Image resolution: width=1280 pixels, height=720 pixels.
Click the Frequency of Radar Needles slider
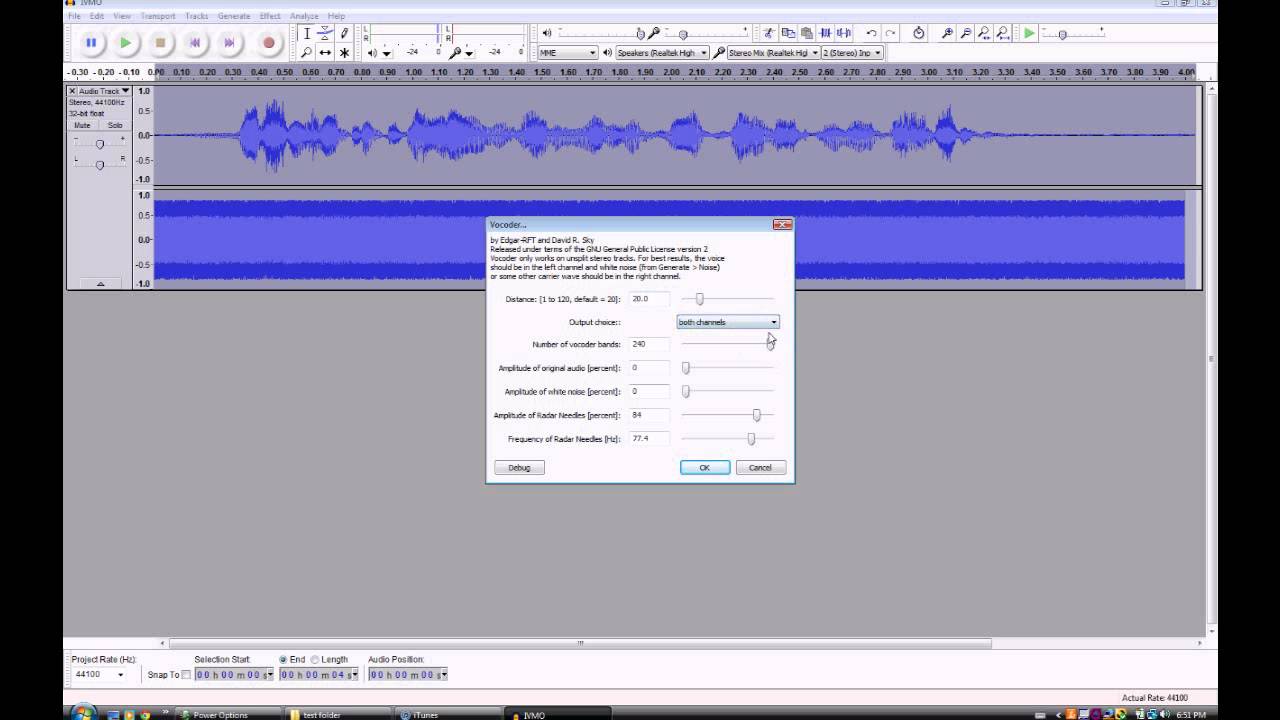click(751, 439)
